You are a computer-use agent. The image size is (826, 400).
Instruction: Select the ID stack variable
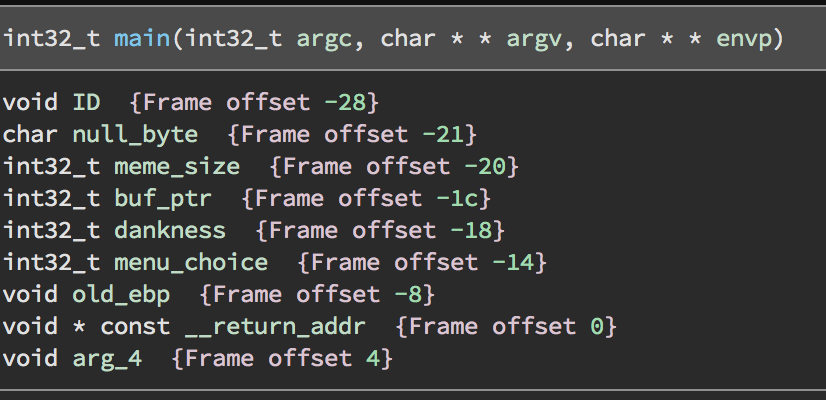(x=86, y=102)
